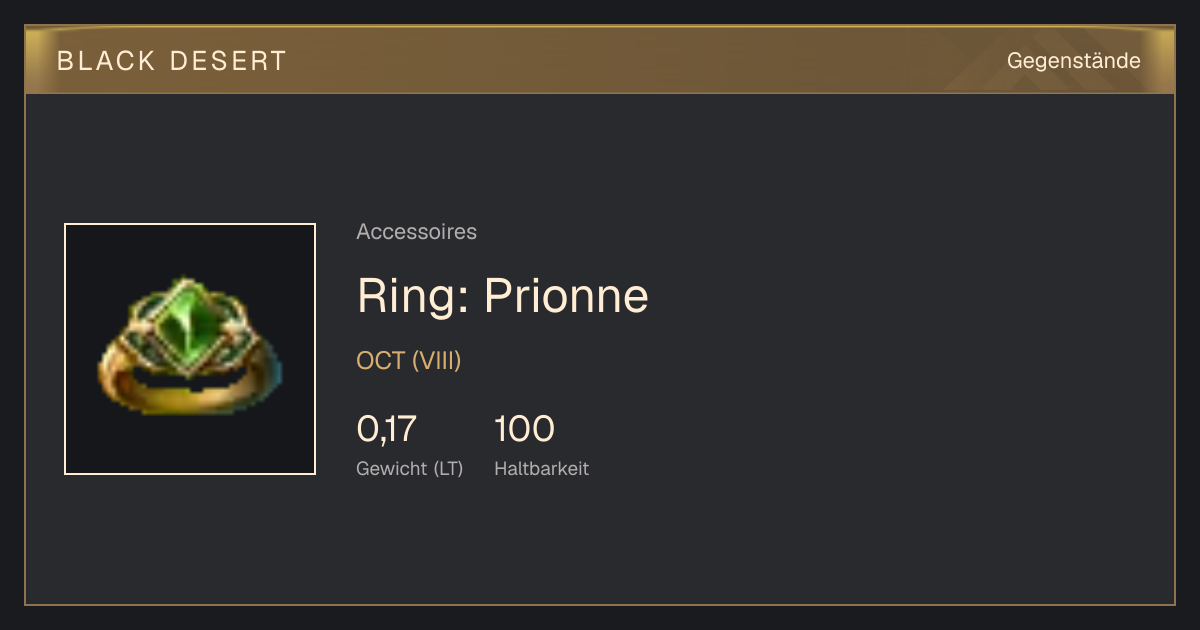Open the Gegenstände section link

(x=1073, y=61)
